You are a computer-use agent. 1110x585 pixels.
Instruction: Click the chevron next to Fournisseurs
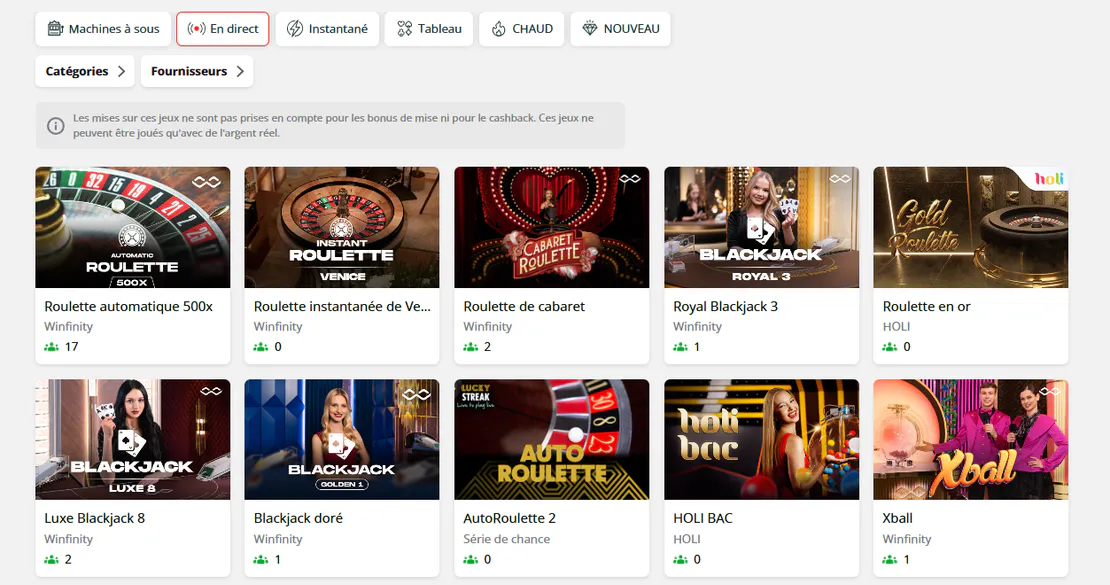point(240,72)
